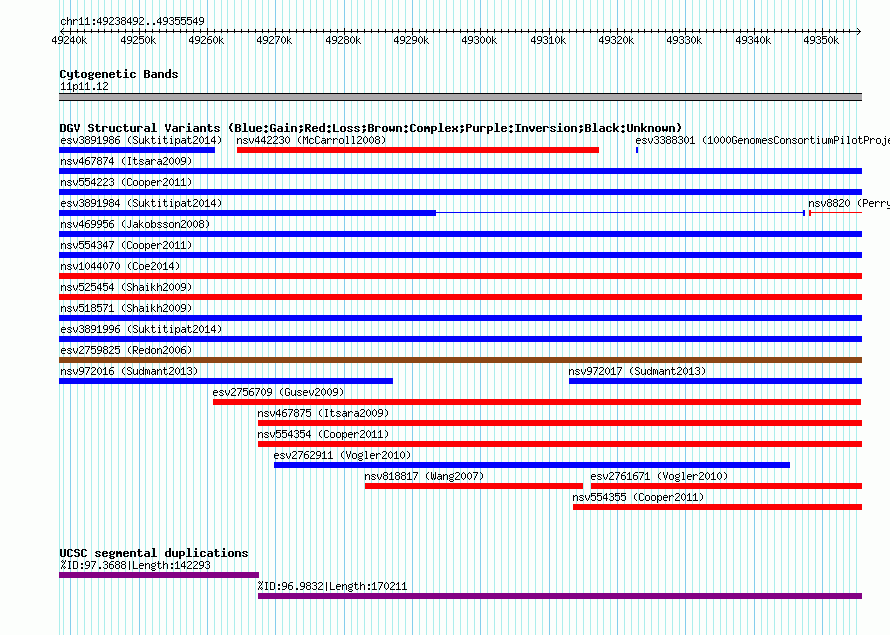890x635 pixels.
Task: Click the 49260k ruler tick label
Action: pyautogui.click(x=206, y=40)
